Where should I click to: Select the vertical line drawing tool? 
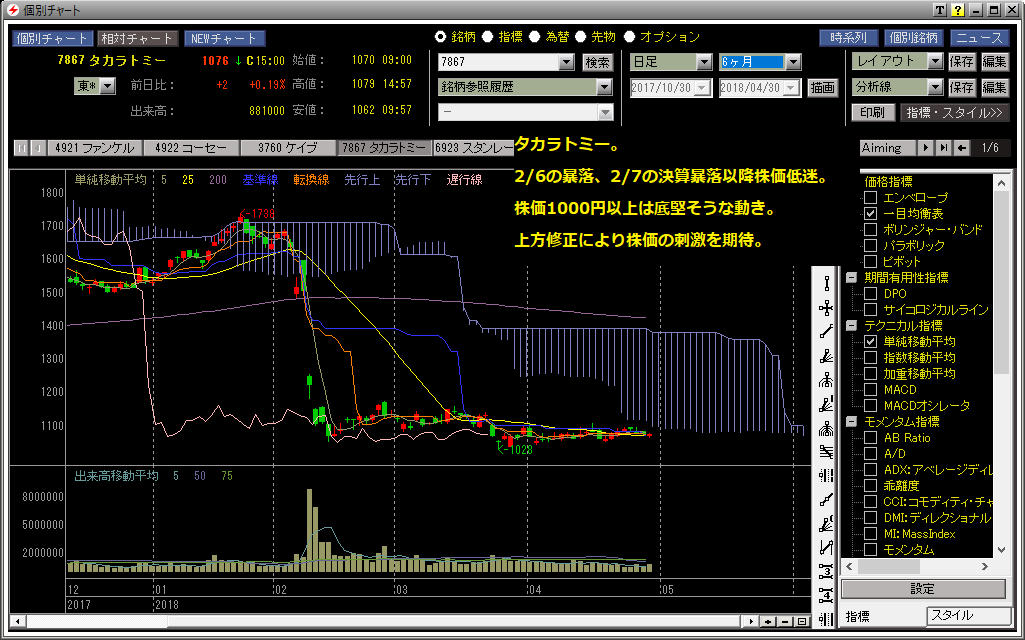826,284
